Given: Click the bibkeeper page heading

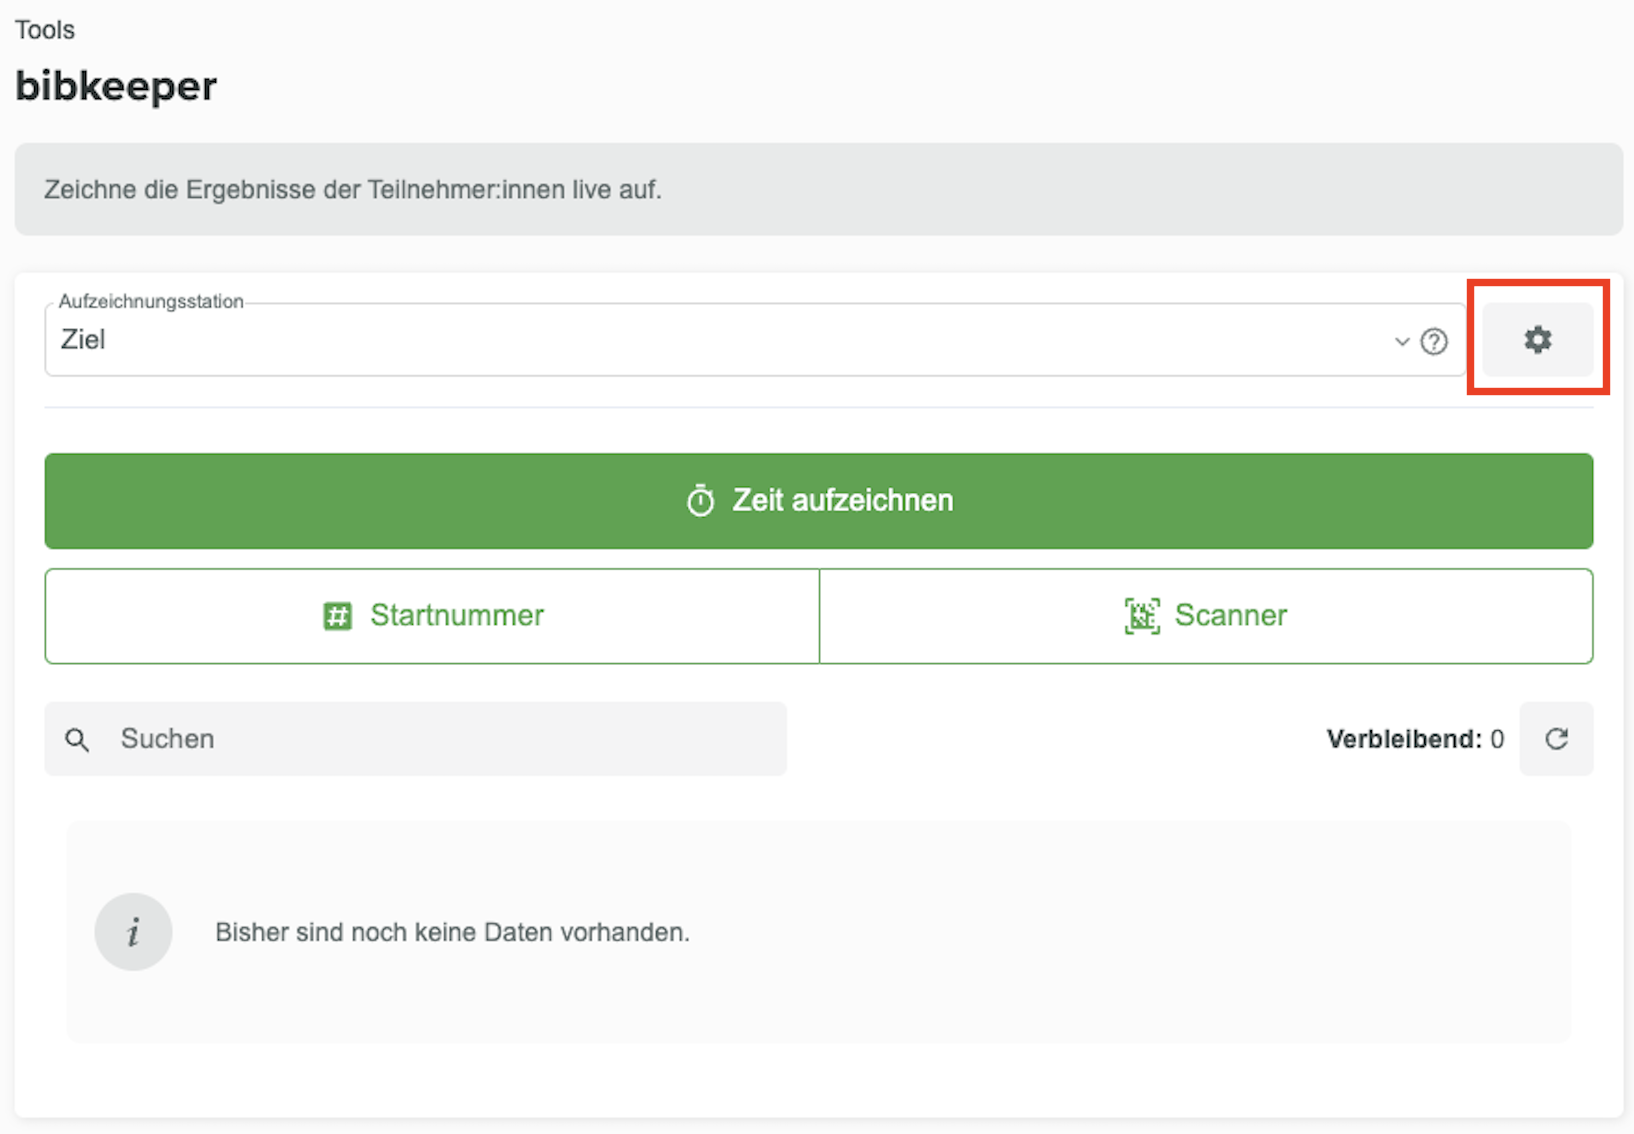Looking at the screenshot, I should [x=116, y=86].
